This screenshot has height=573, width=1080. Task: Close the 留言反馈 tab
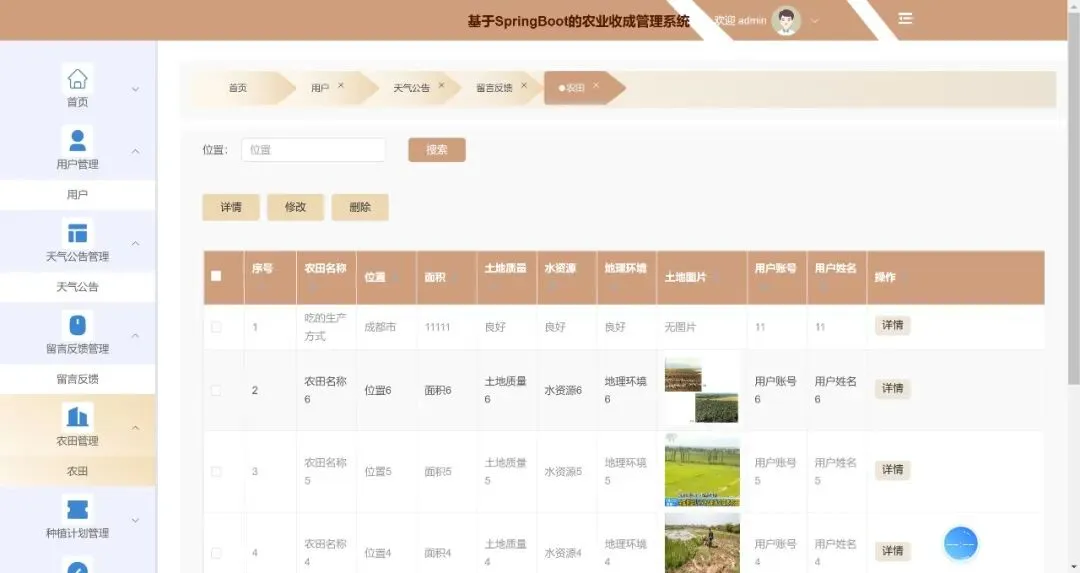[523, 85]
